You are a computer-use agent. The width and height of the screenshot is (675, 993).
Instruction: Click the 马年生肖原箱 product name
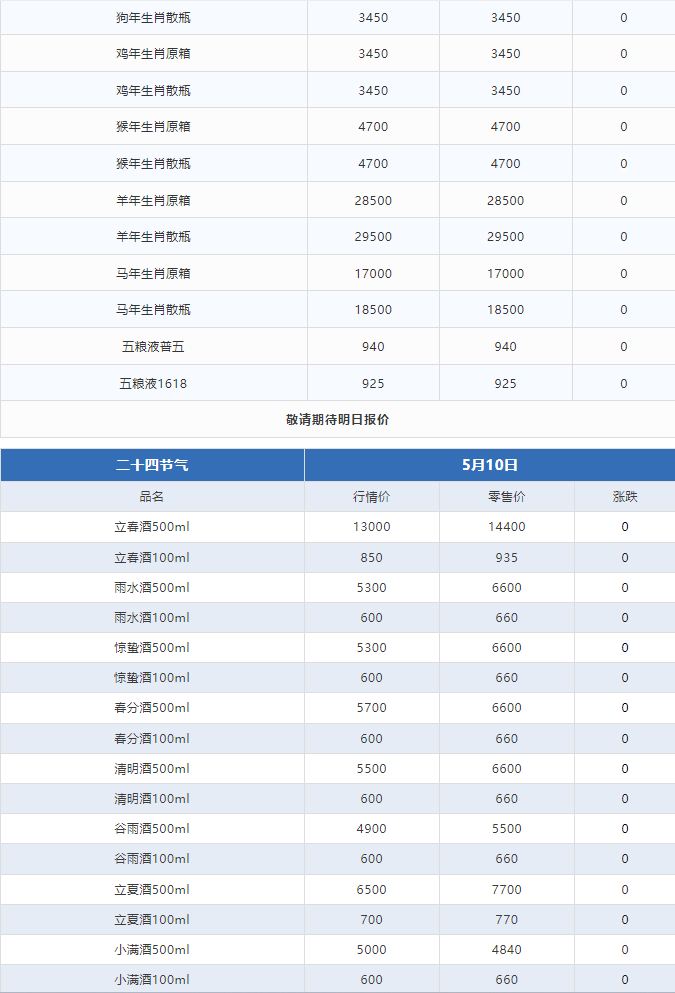click(153, 274)
